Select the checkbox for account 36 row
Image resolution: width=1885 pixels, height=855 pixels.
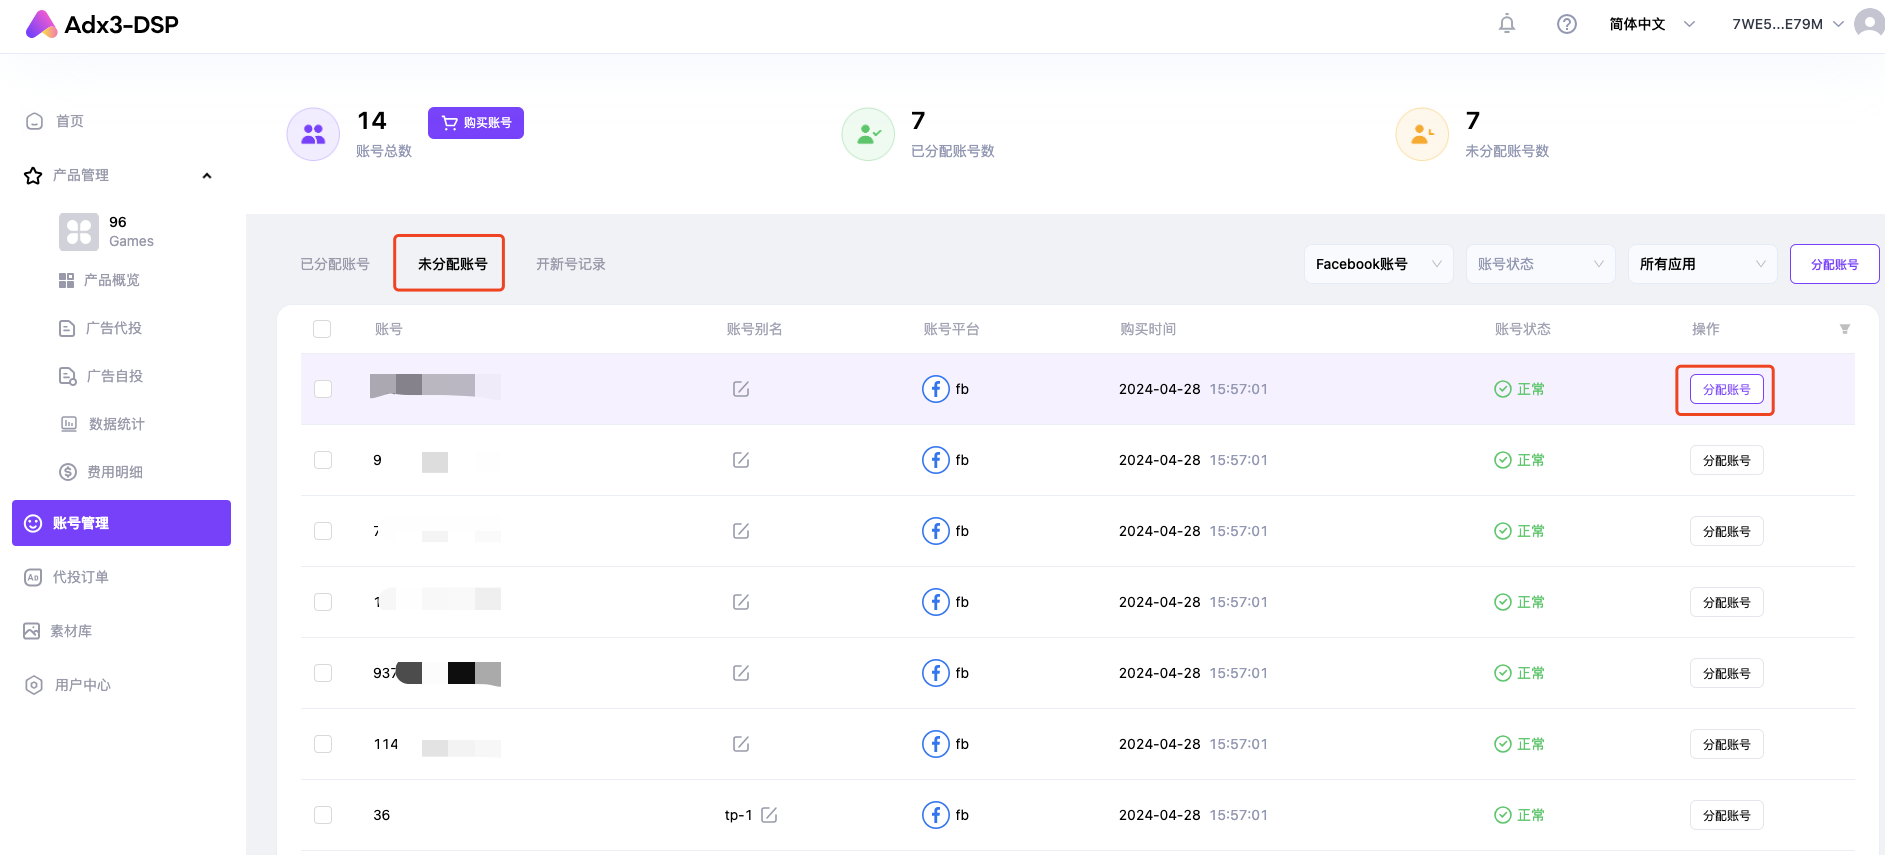[323, 815]
